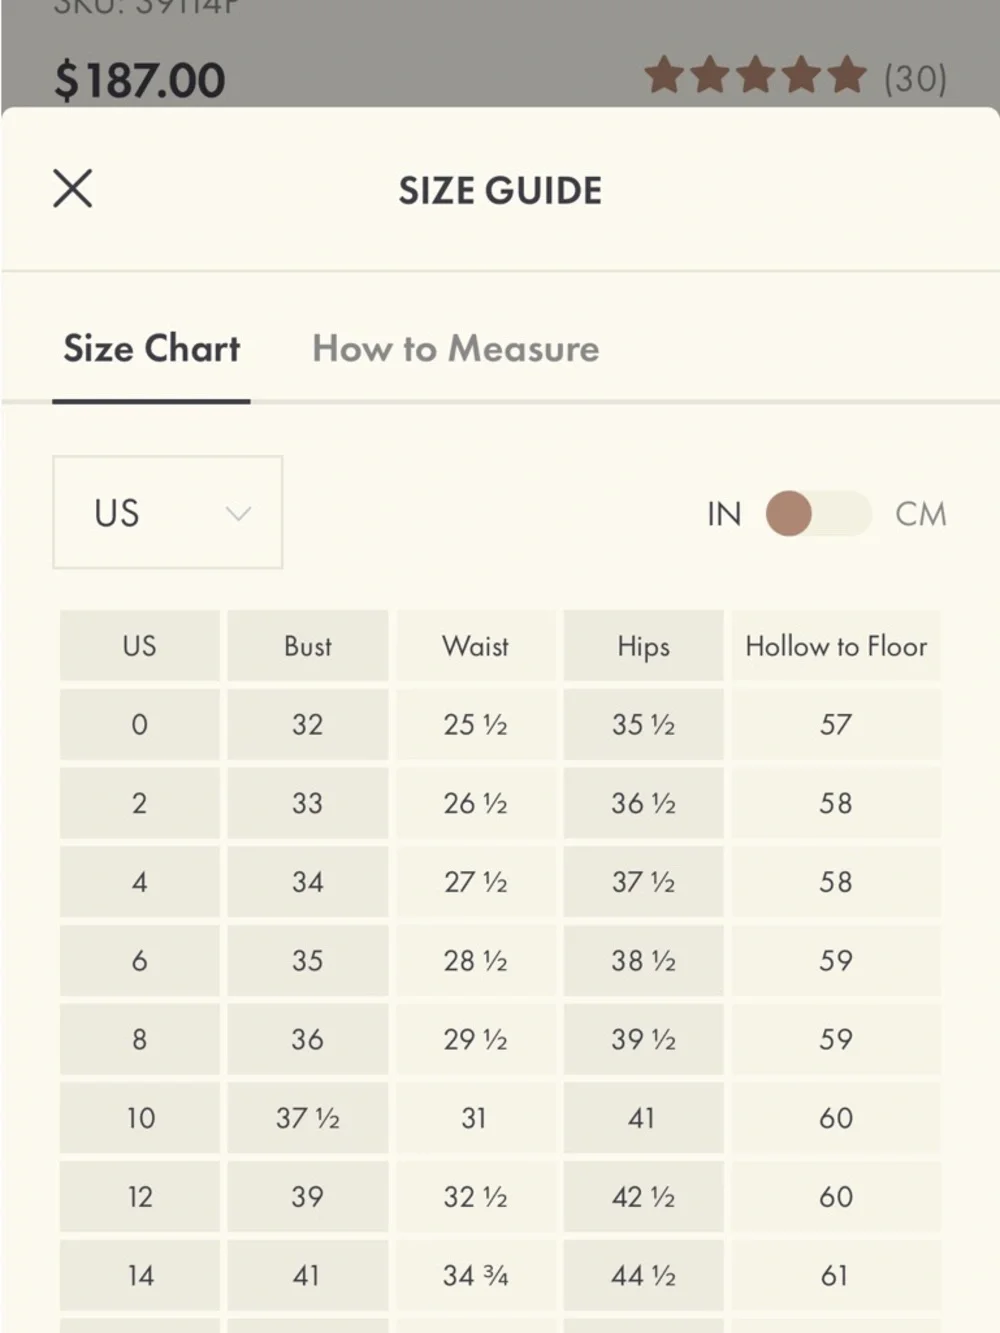The height and width of the screenshot is (1333, 1000).
Task: Select the IN unit label
Action: coord(724,514)
